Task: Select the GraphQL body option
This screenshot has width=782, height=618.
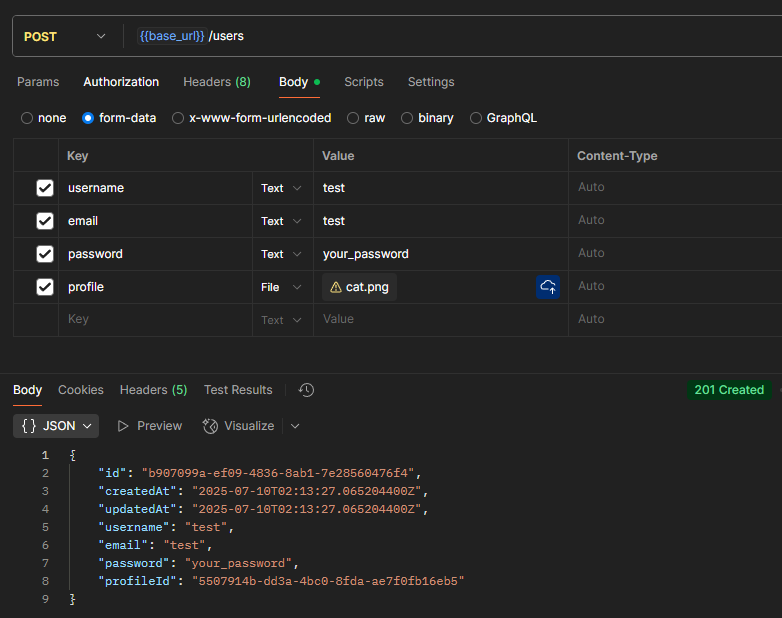Action: click(x=476, y=118)
